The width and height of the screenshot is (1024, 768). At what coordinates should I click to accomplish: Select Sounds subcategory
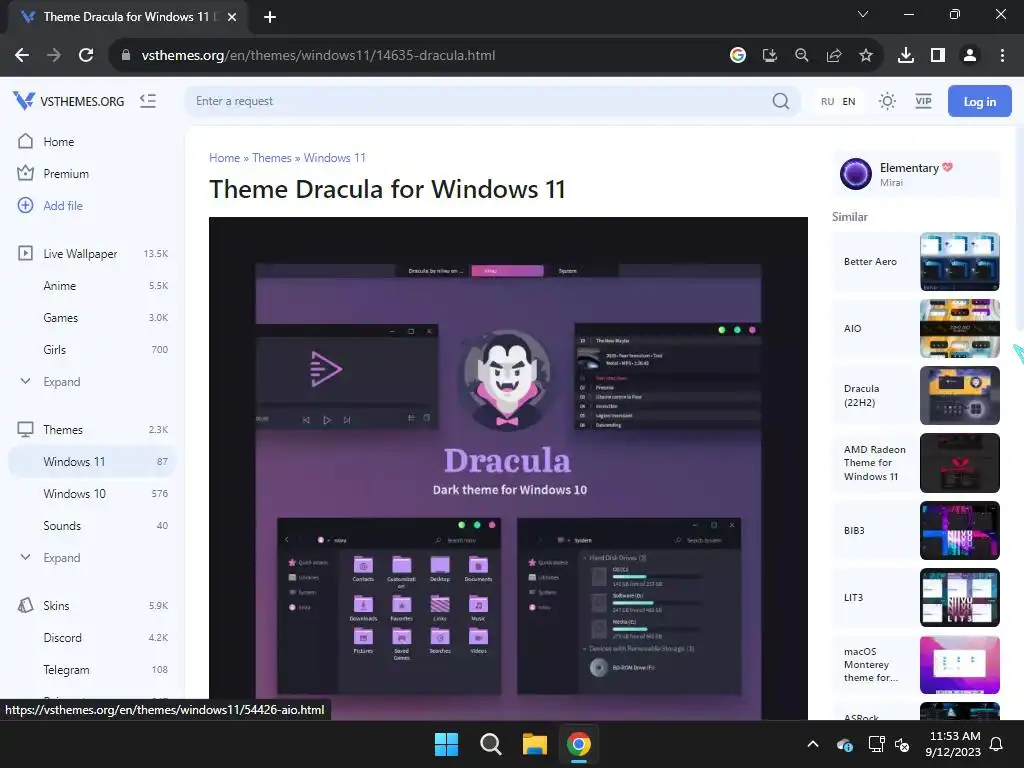62,526
